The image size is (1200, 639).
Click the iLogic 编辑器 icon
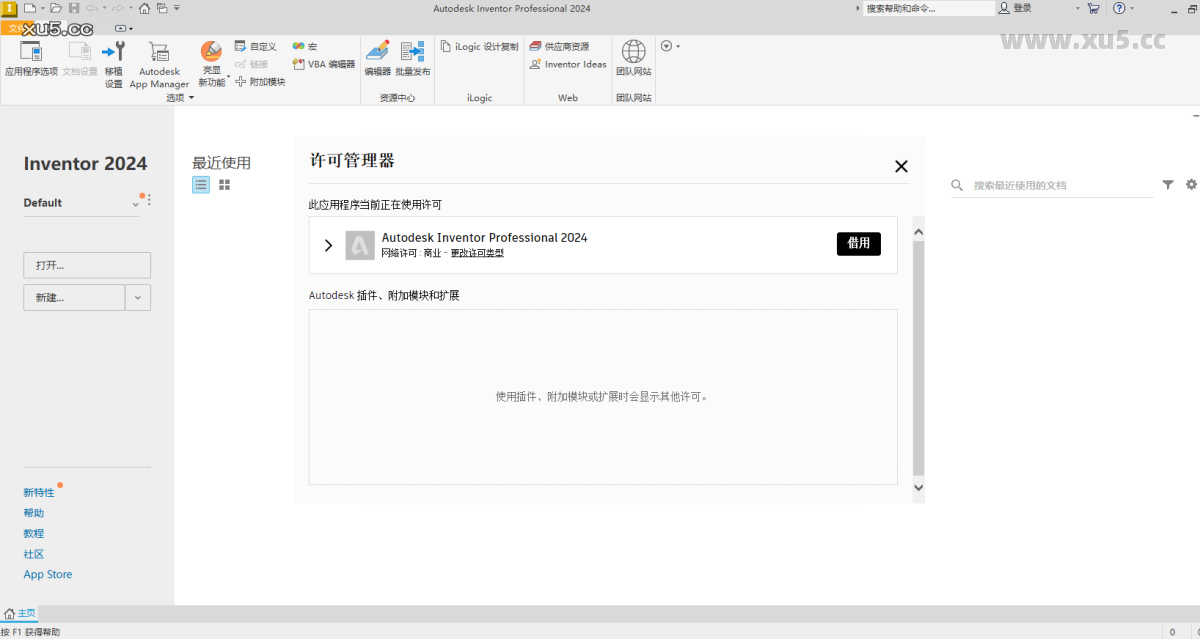(378, 55)
